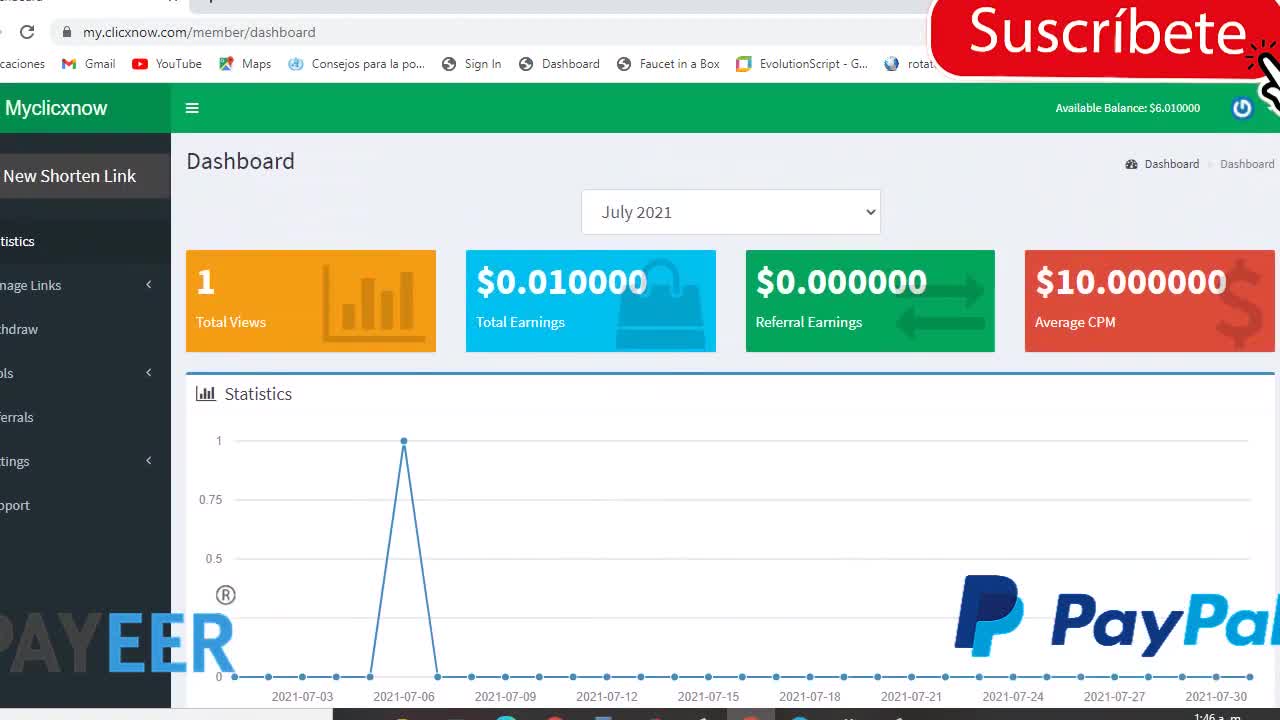The width and height of the screenshot is (1280, 720).
Task: Click the Statistics bar chart icon
Action: (205, 394)
